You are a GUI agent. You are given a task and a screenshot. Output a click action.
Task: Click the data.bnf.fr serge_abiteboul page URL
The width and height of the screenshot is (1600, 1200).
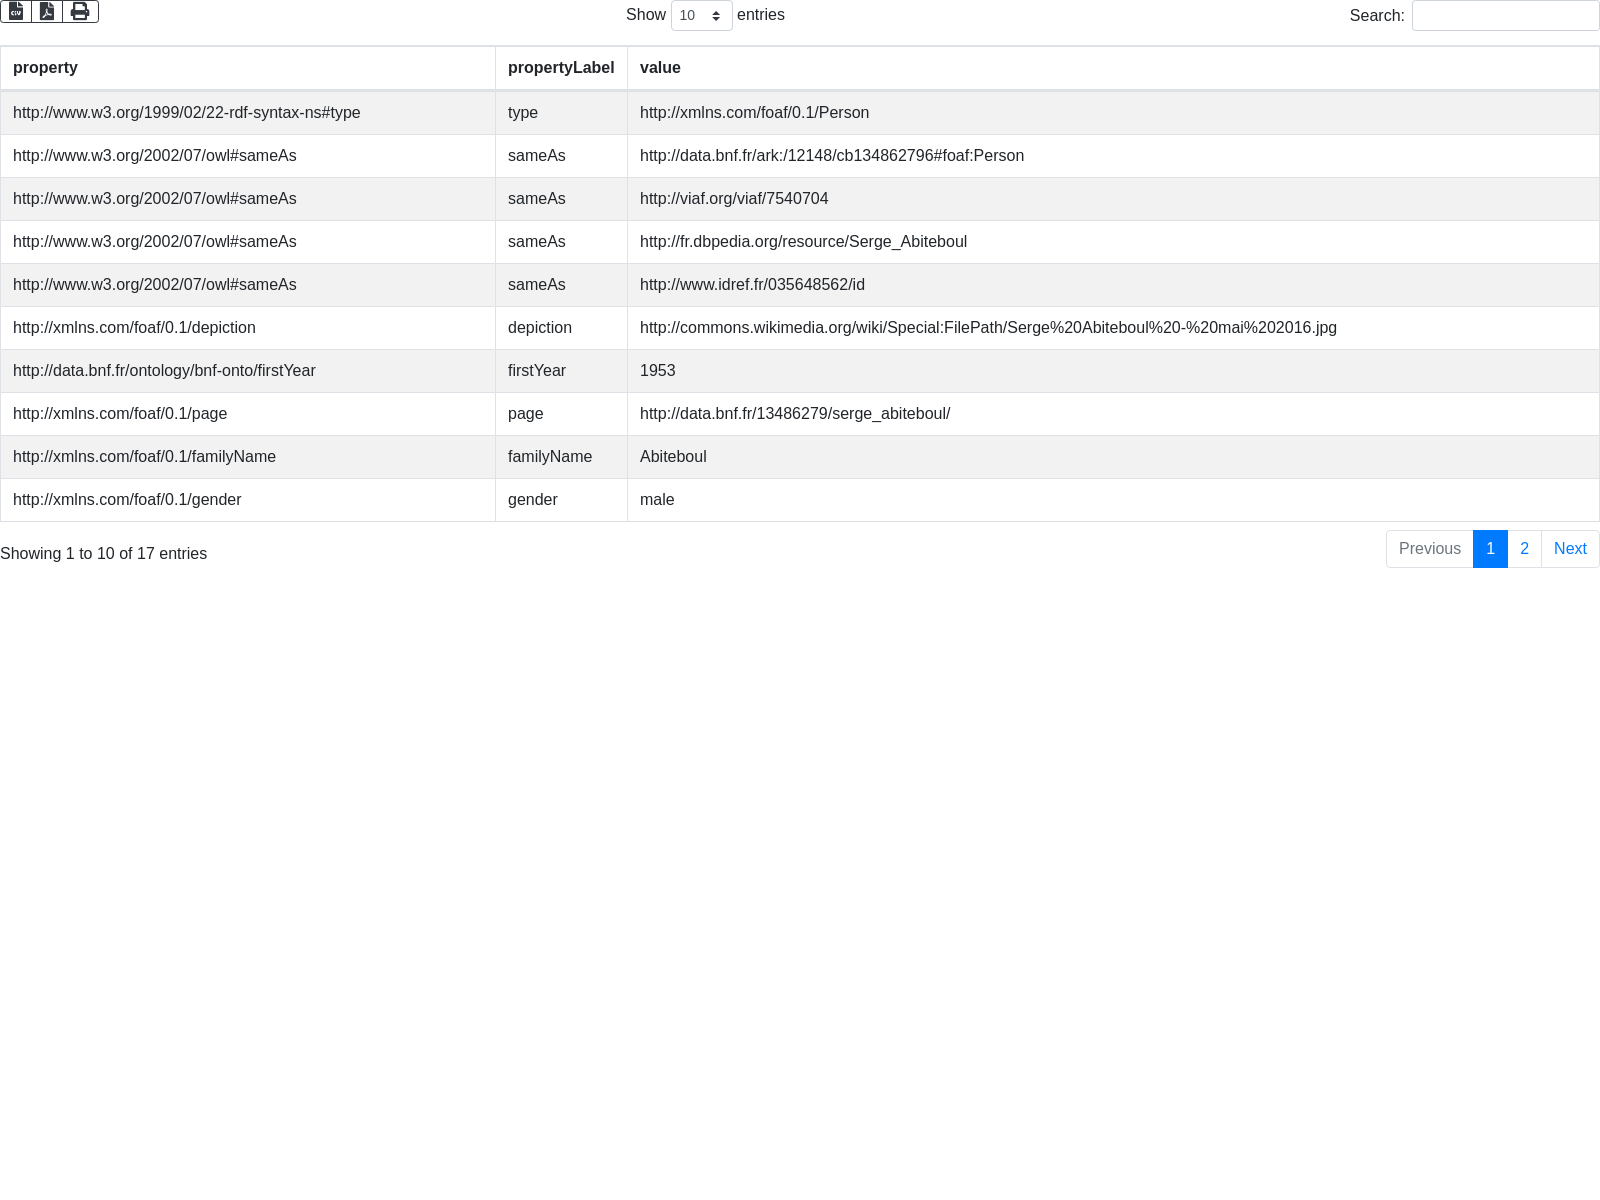pyautogui.click(x=795, y=414)
